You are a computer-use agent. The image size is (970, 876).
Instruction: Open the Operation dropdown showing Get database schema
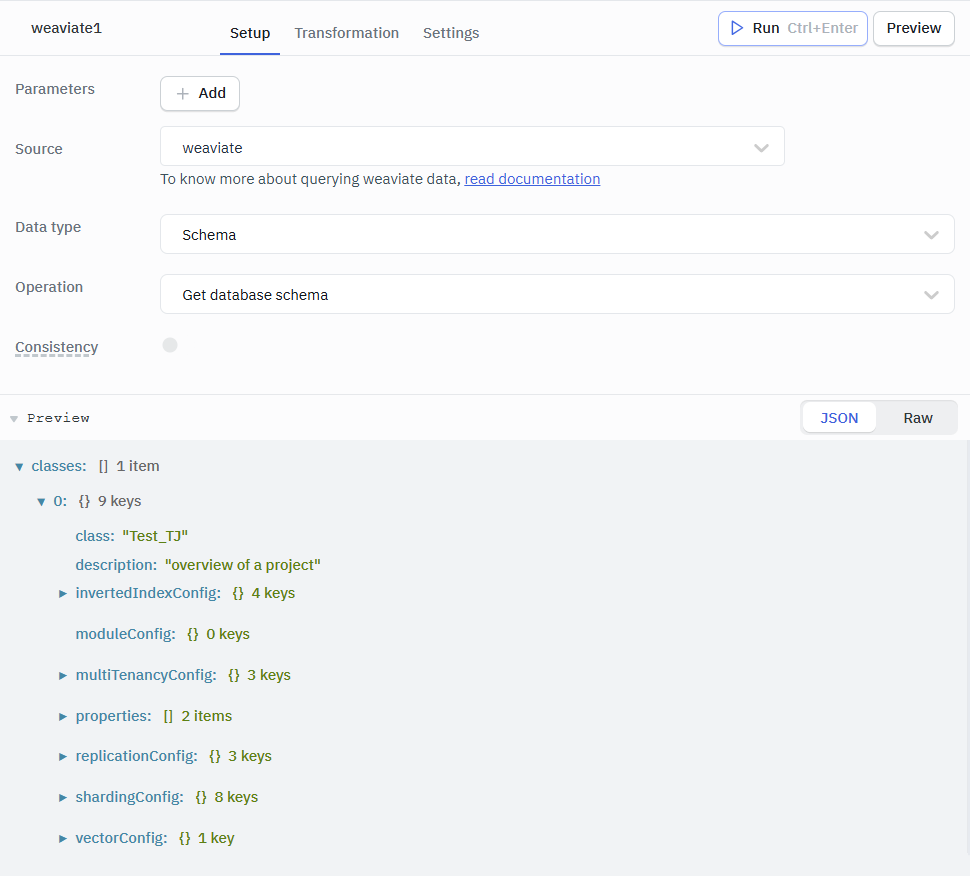[x=557, y=294]
